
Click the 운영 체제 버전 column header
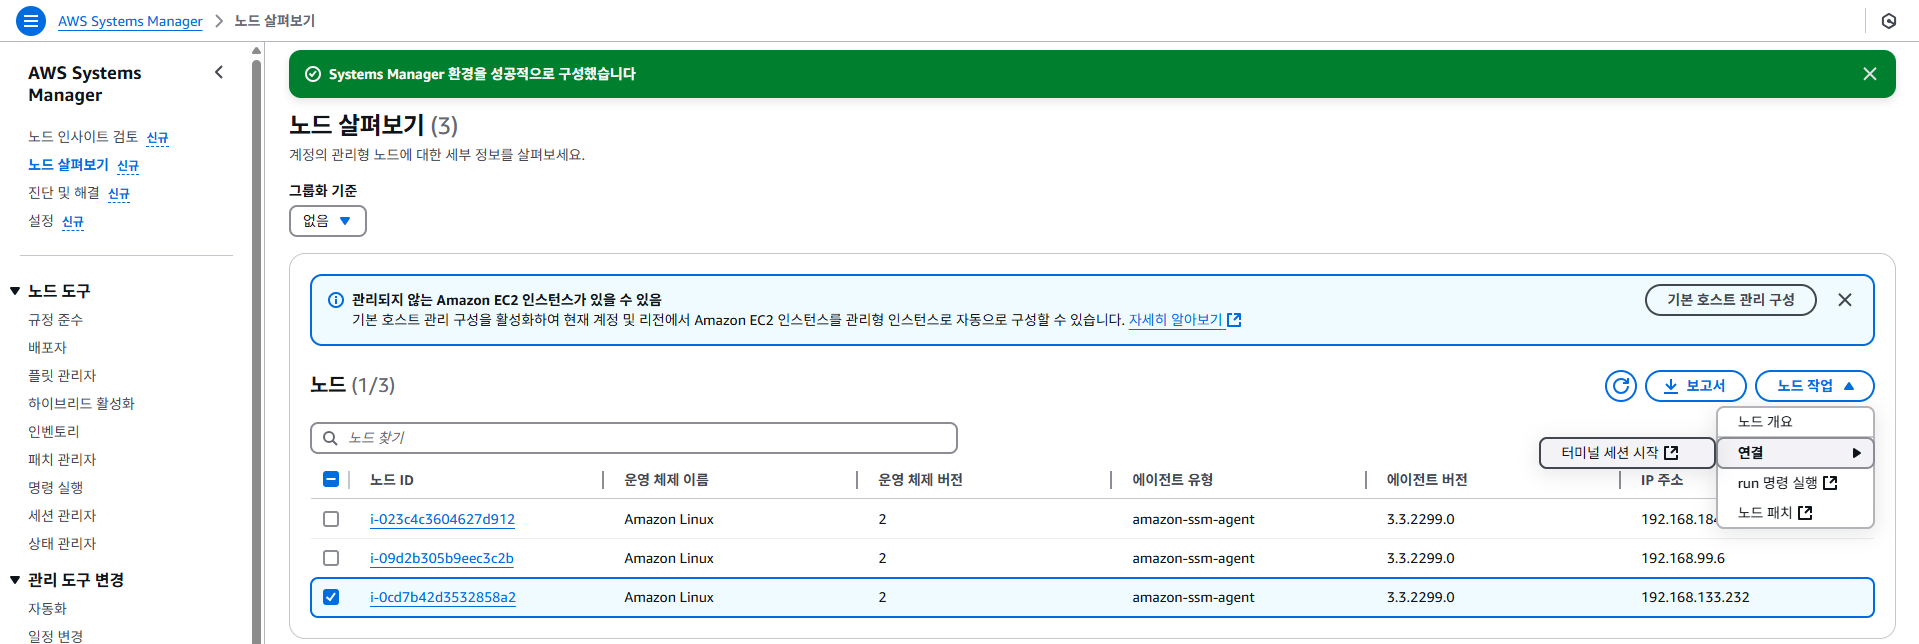pyautogui.click(x=920, y=480)
